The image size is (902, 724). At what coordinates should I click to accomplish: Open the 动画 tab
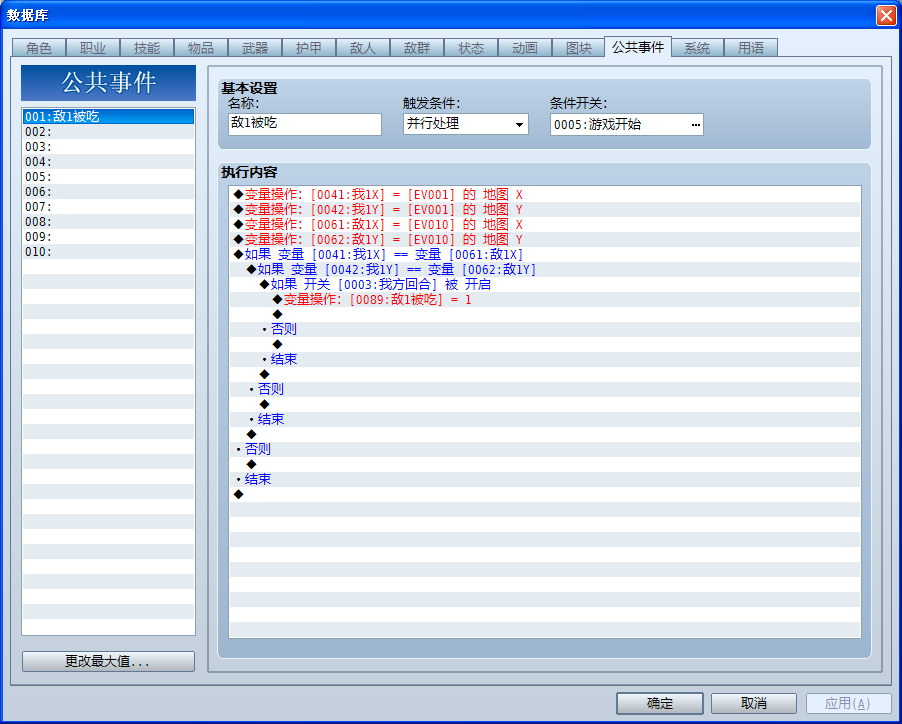(525, 48)
